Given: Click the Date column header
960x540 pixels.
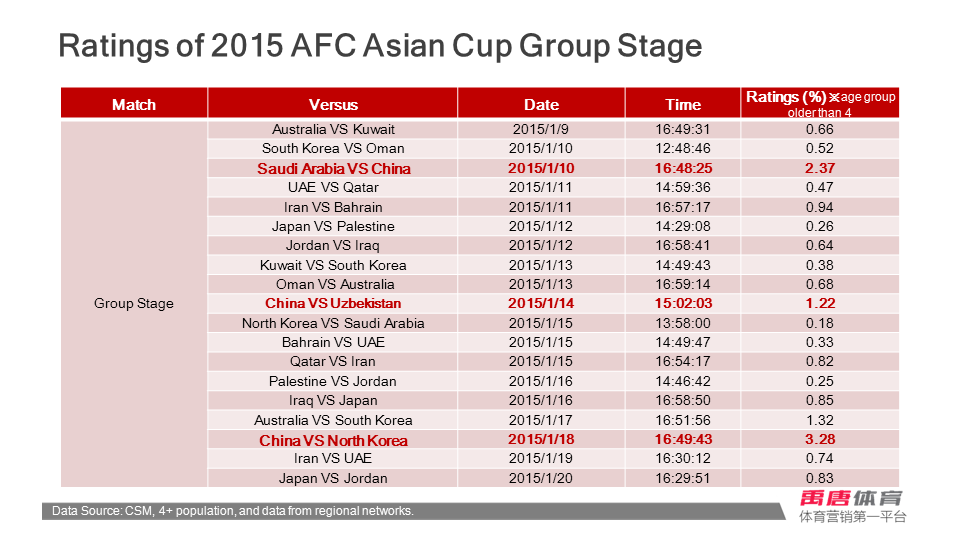Looking at the screenshot, I should 541,104.
